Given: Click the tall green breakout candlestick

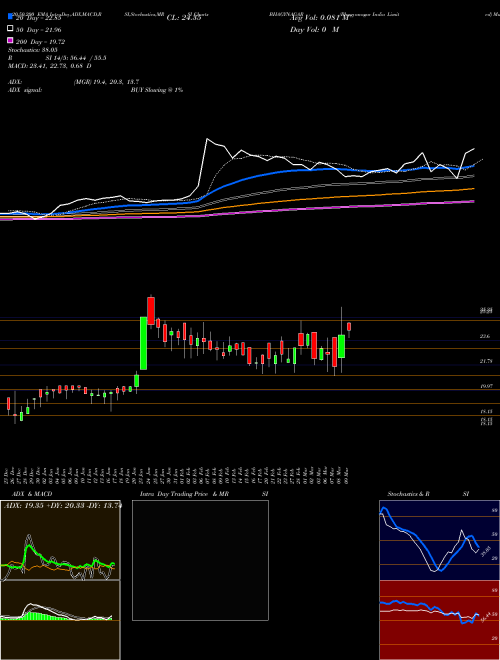Looking at the screenshot, I should click(x=144, y=343).
